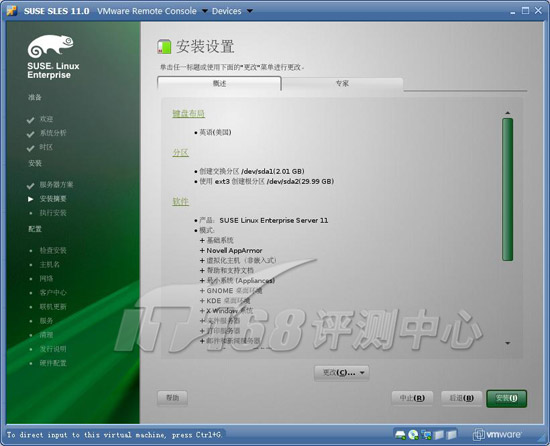Click the /dev/sda1 swap partition line
This screenshot has height=446, width=550.
(251, 171)
